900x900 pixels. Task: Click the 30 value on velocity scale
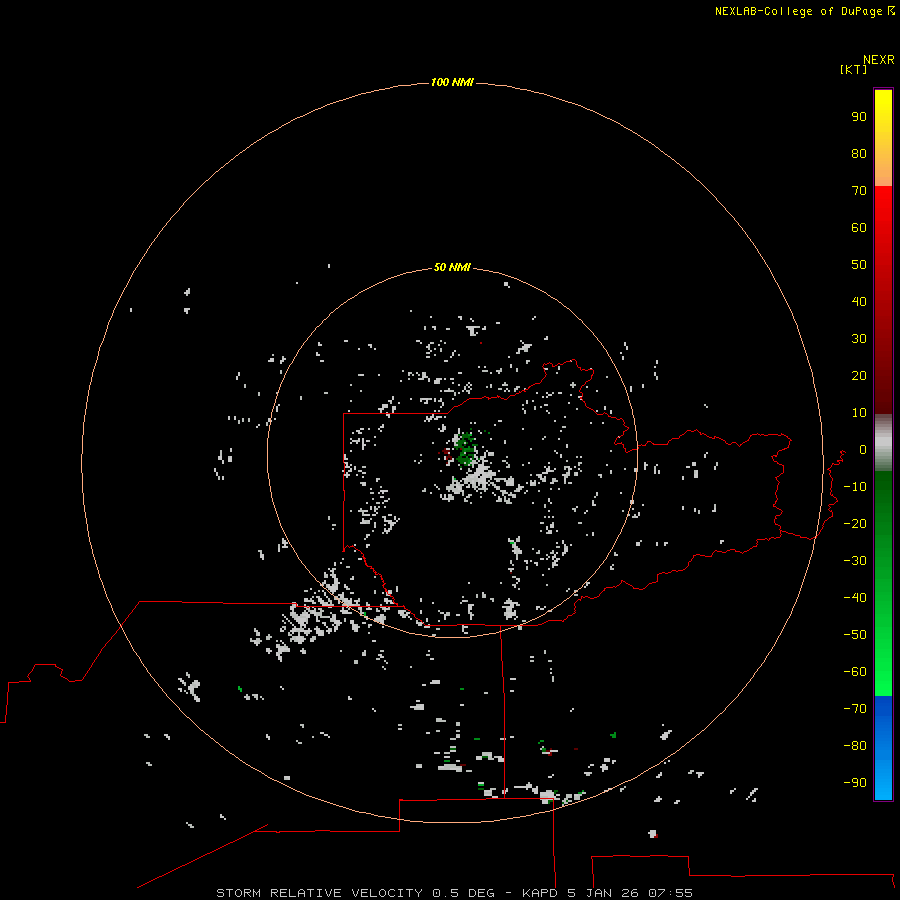[859, 339]
